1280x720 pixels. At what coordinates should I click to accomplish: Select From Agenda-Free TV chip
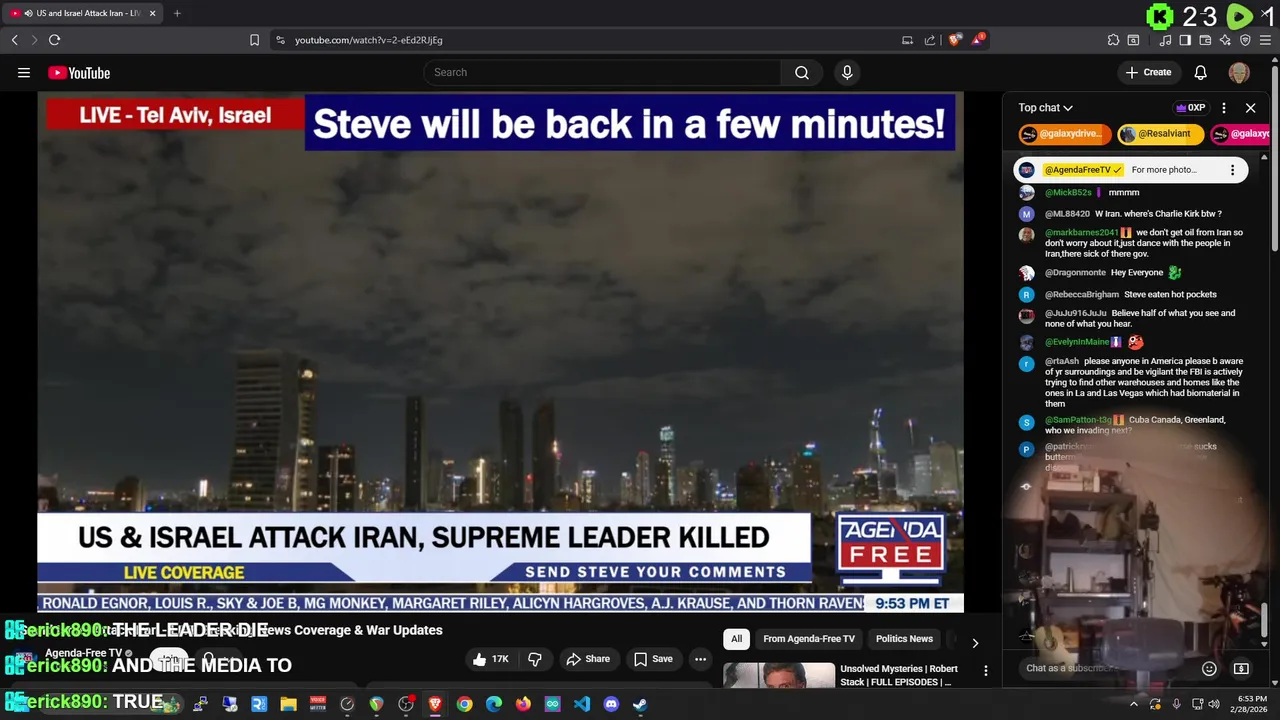pyautogui.click(x=809, y=639)
